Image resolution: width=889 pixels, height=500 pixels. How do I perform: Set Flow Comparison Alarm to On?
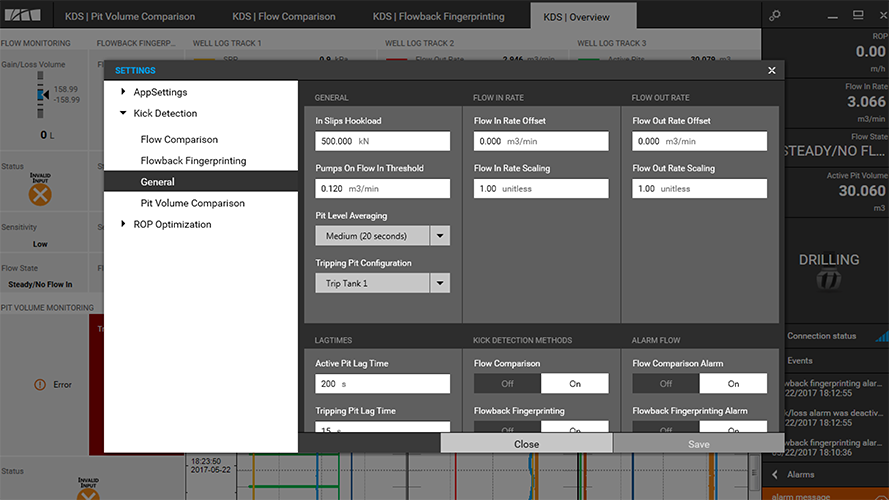click(733, 384)
